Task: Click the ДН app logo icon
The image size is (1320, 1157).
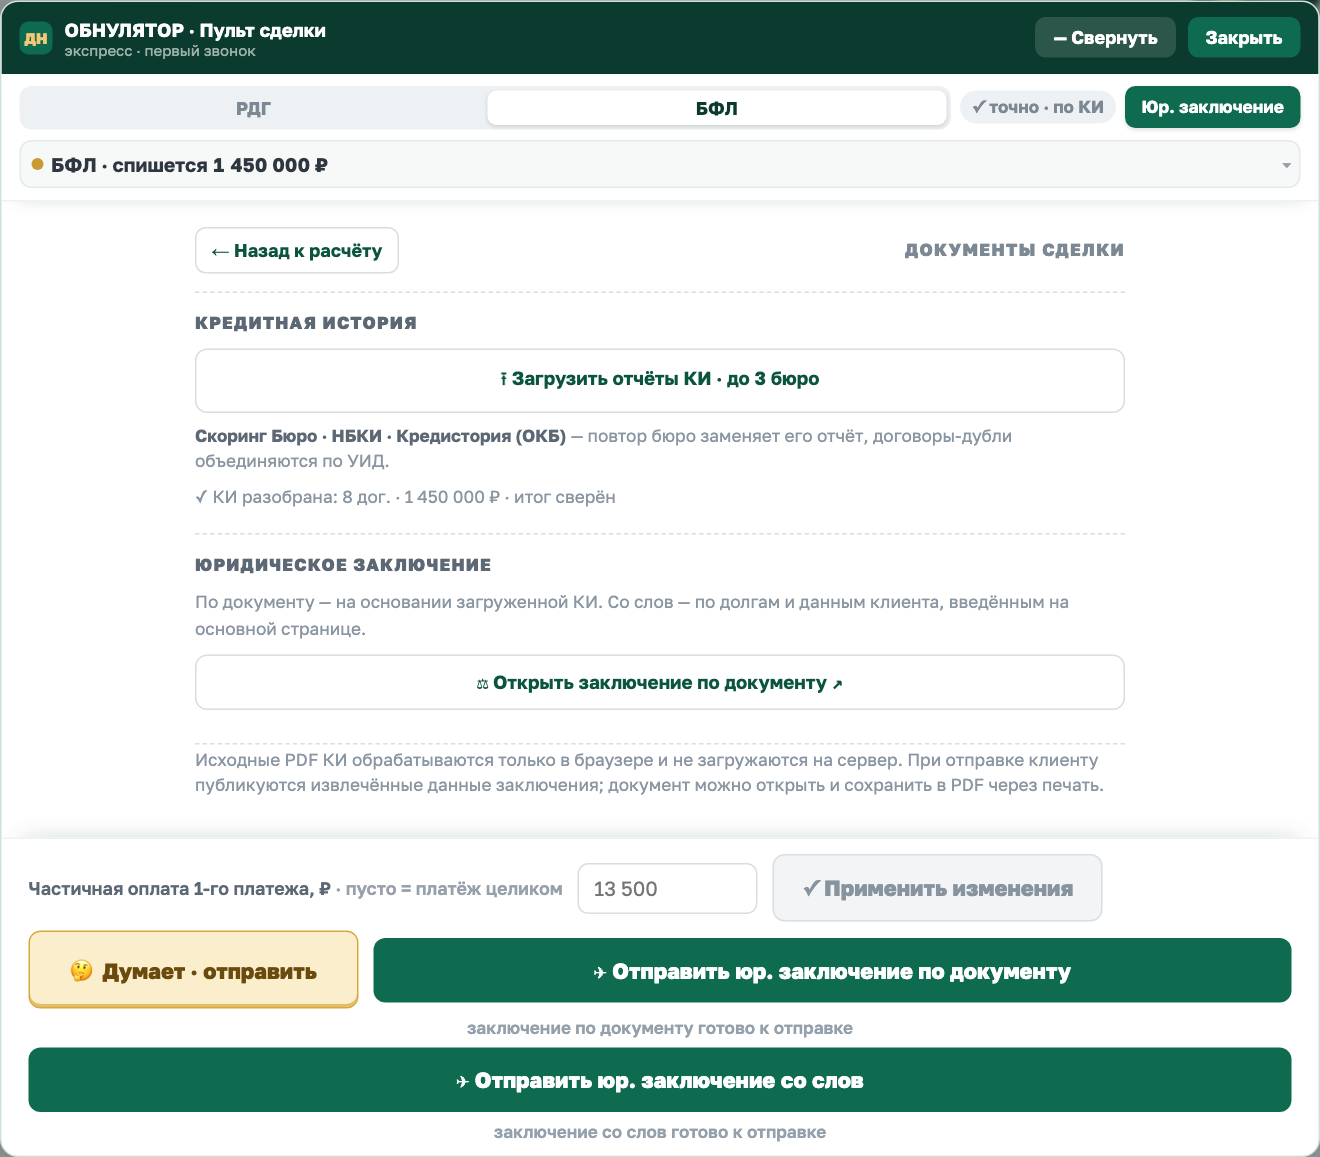Action: click(36, 38)
